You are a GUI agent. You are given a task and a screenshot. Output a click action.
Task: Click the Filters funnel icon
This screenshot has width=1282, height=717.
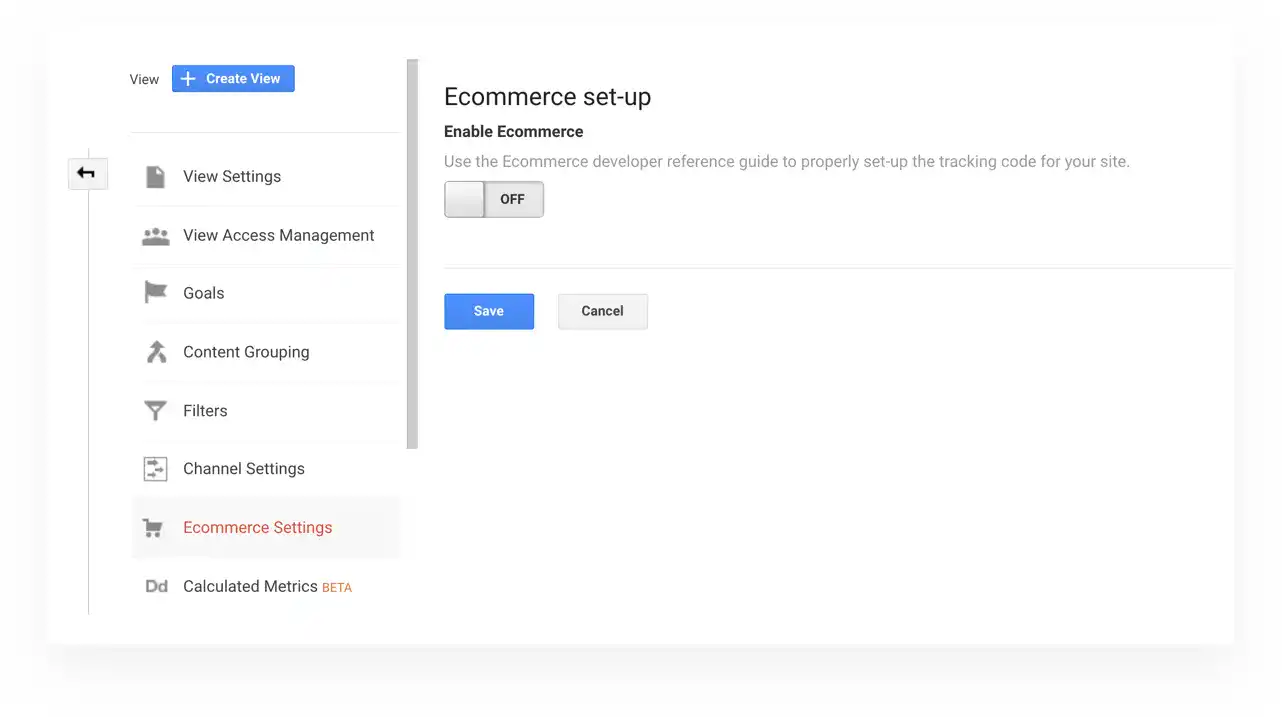point(155,411)
